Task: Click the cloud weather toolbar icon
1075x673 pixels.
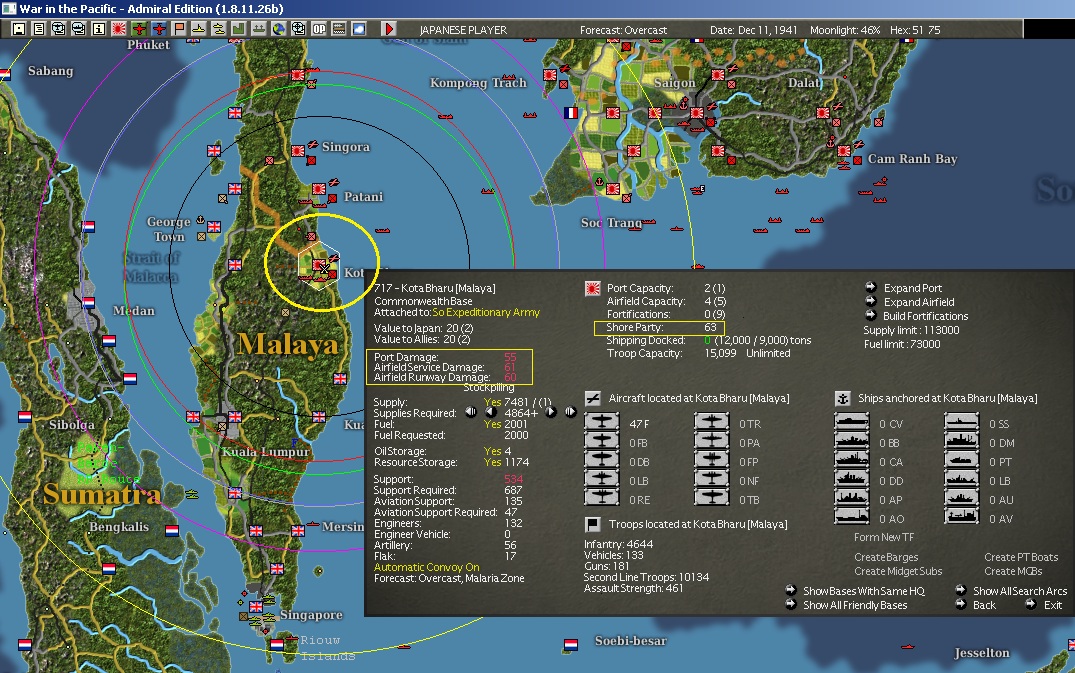Action: click(x=359, y=29)
